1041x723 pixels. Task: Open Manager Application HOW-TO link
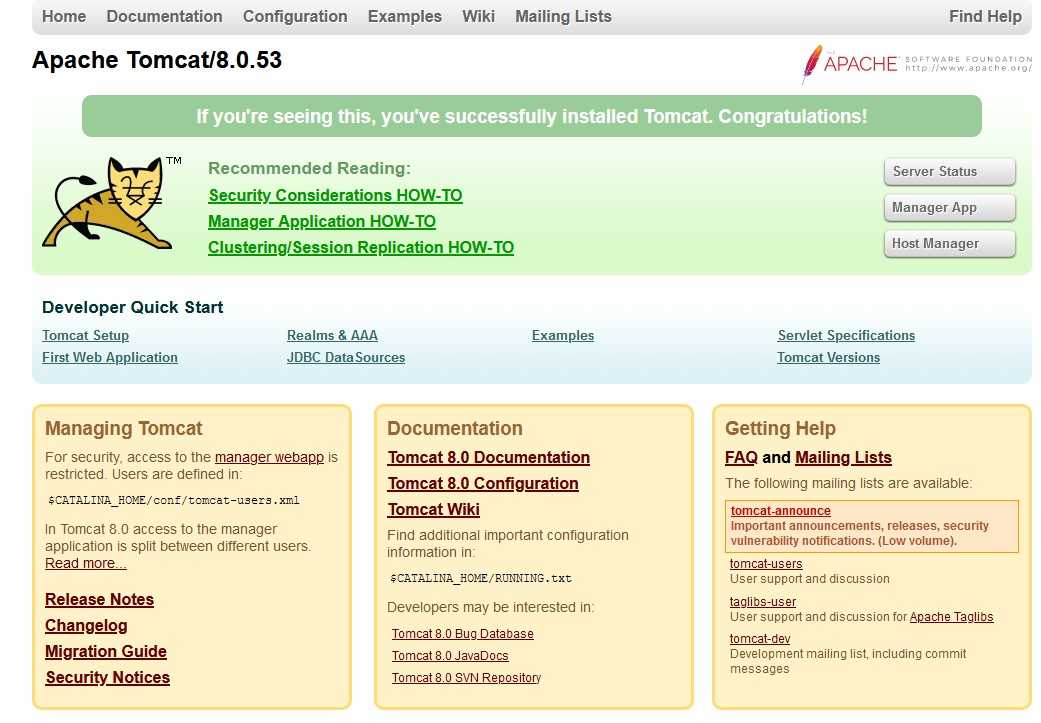(x=322, y=221)
